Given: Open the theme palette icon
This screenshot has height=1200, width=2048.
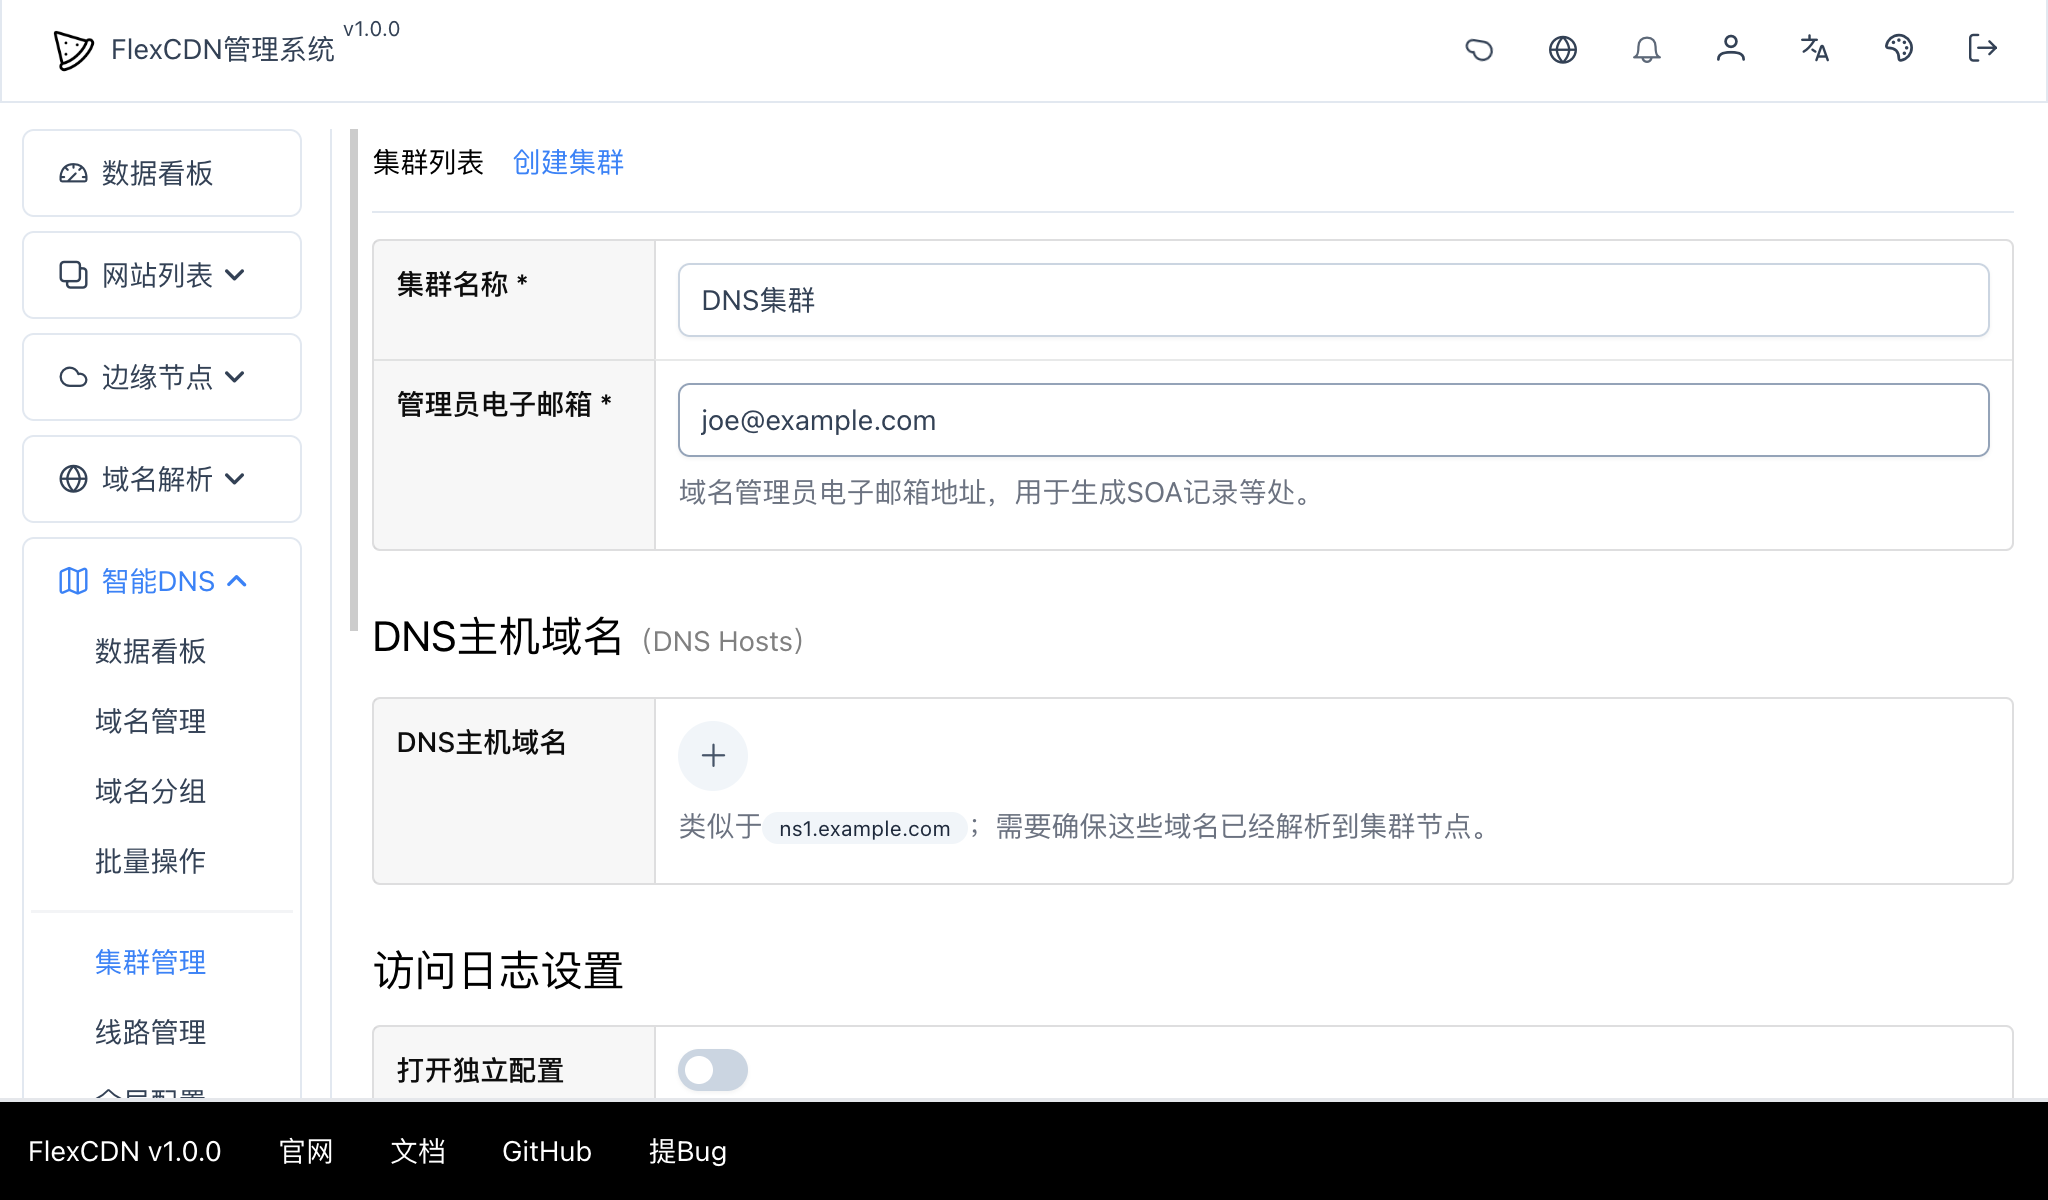Looking at the screenshot, I should pyautogui.click(x=1898, y=49).
